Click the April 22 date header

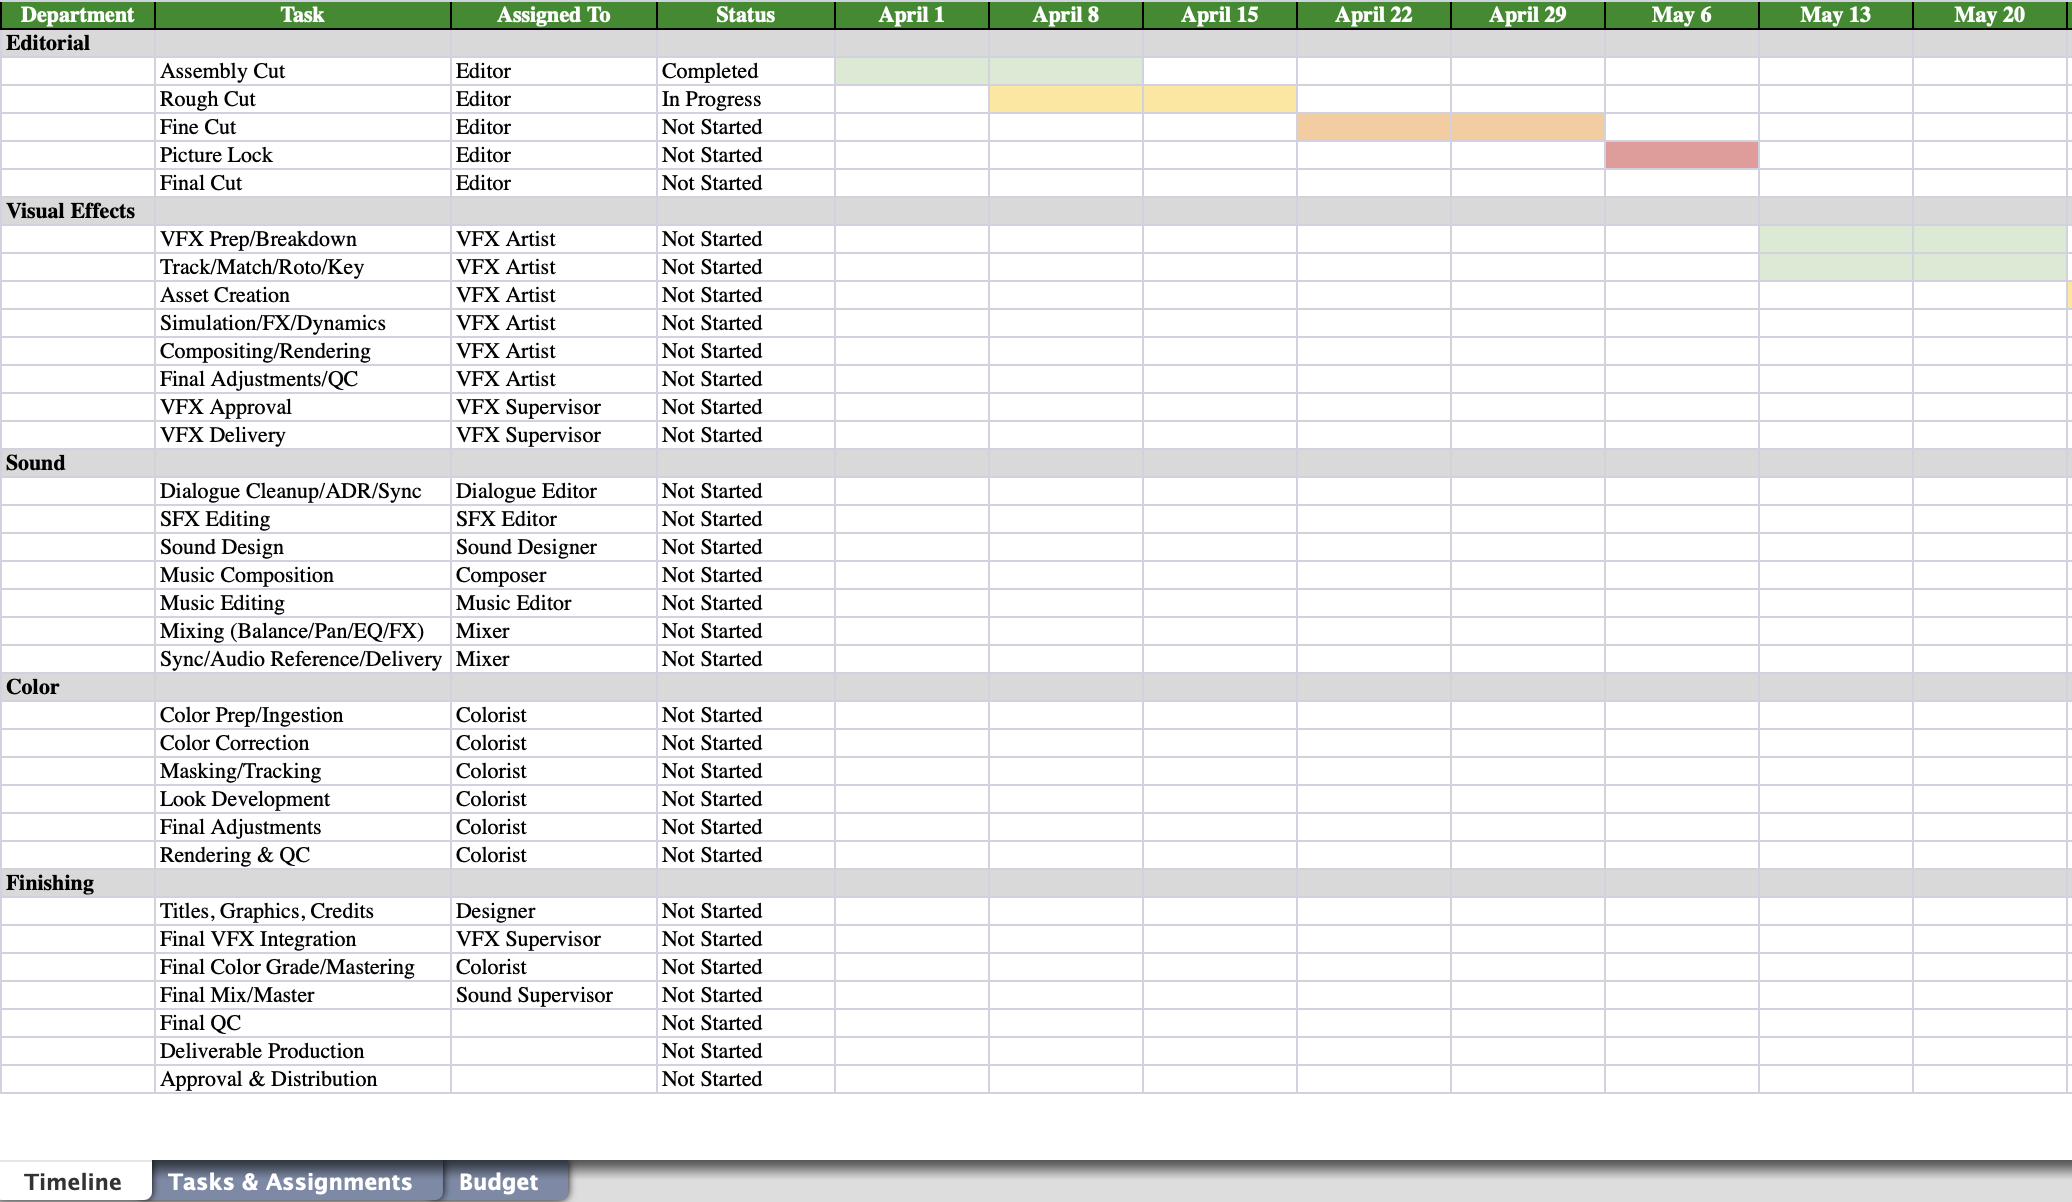coord(1373,15)
